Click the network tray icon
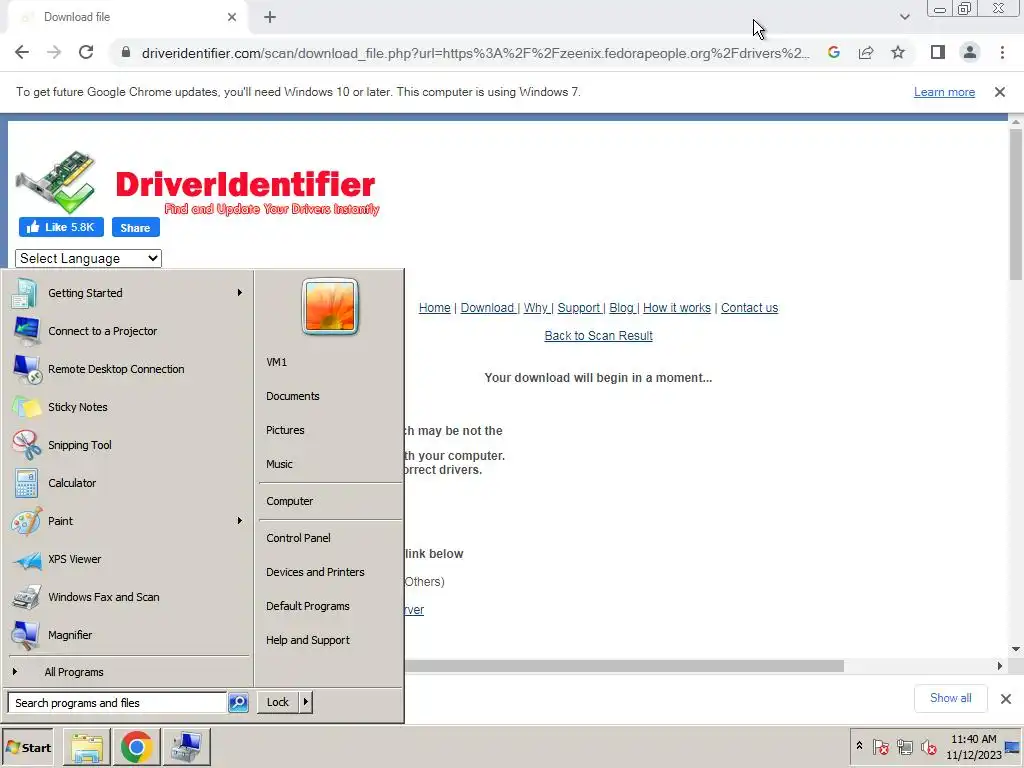The image size is (1024, 768). (904, 747)
